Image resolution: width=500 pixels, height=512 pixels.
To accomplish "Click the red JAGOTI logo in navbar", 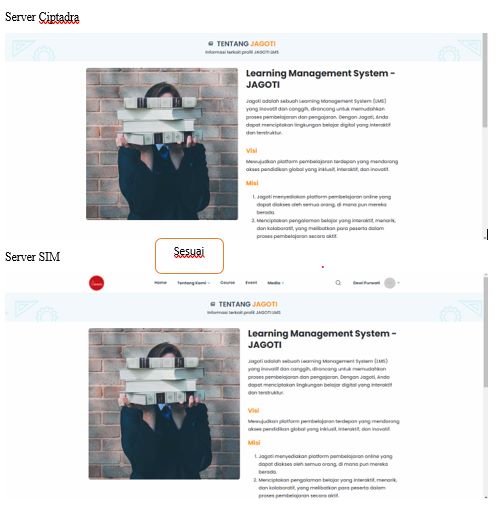I will (96, 283).
